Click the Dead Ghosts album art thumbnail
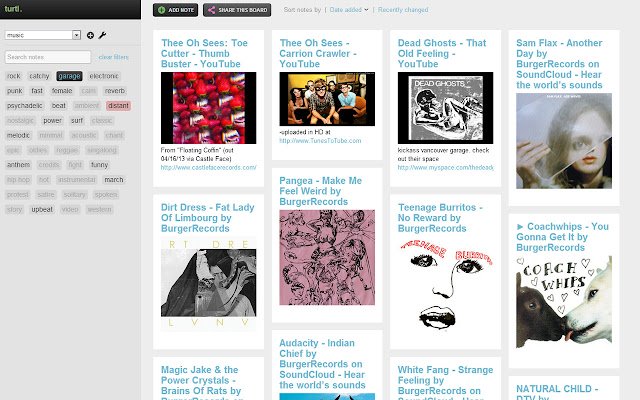640x400 pixels. [445, 108]
